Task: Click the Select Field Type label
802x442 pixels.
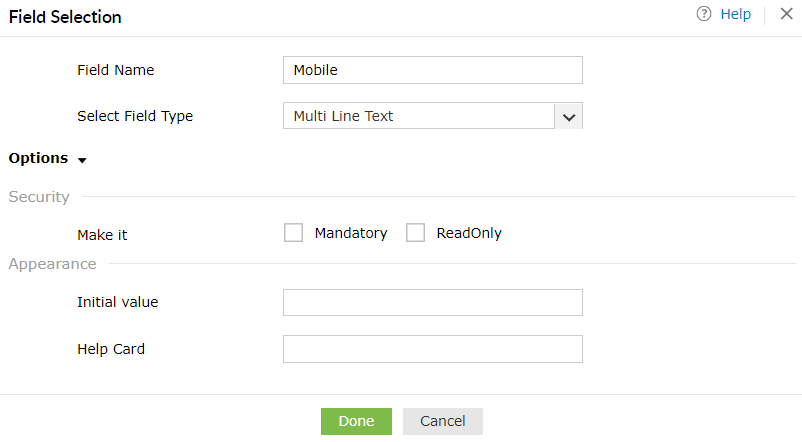Action: [x=135, y=116]
